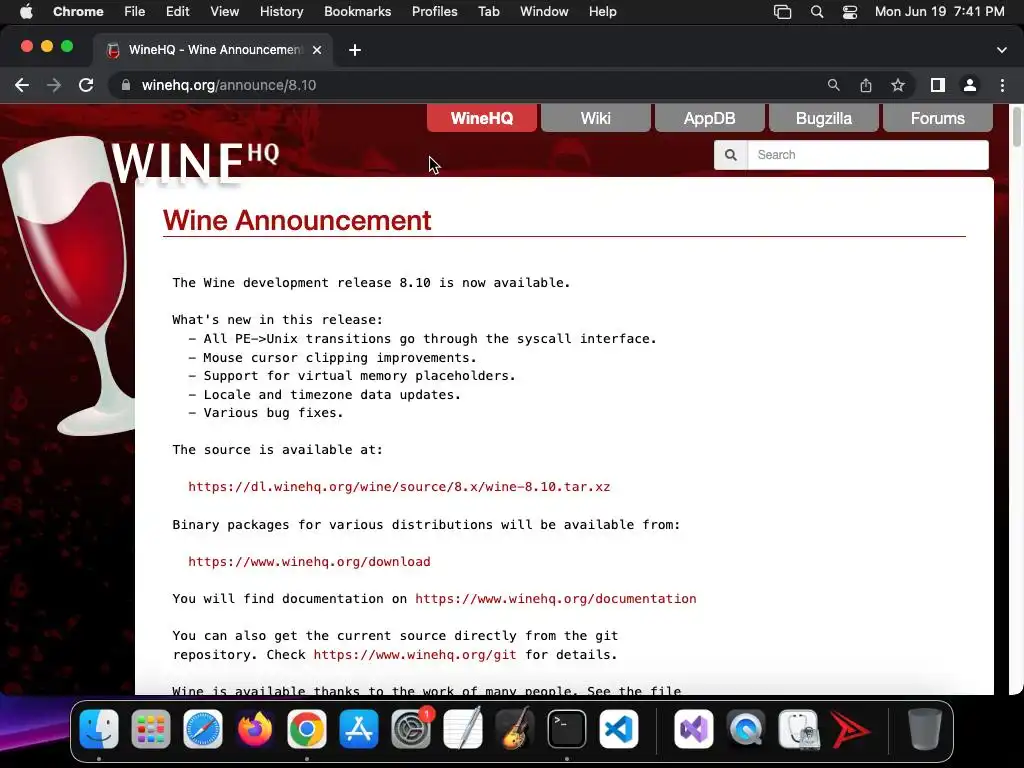Open App Store from the Dock

point(359,729)
